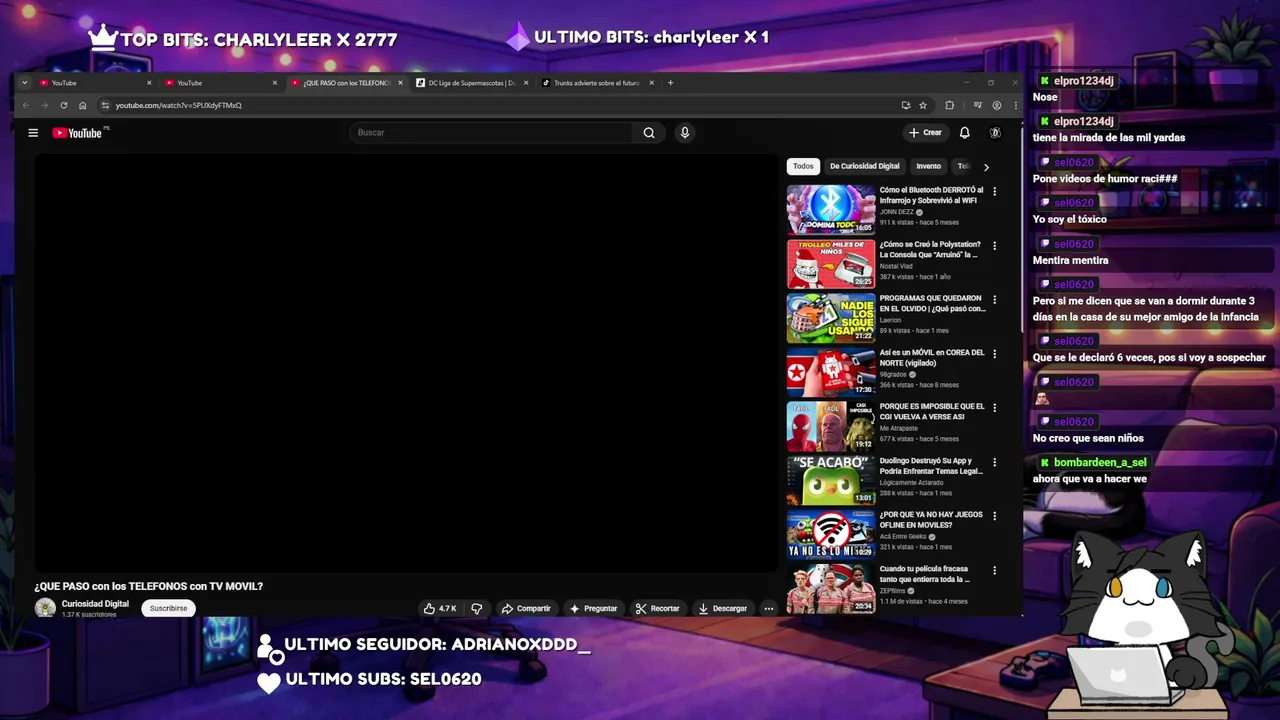This screenshot has height=720, width=1280.
Task: Open the YA NO ES LO MISMO thumbnail
Action: point(831,534)
